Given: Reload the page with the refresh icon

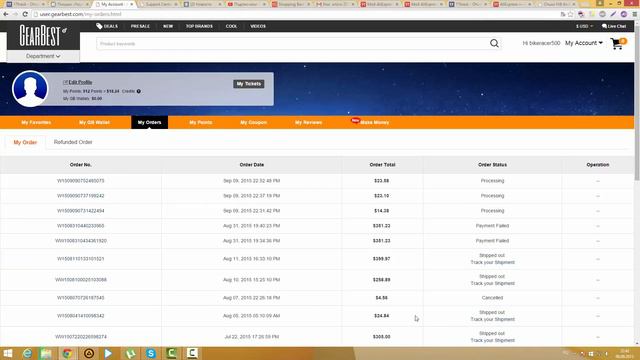Looking at the screenshot, I should click(25, 14).
